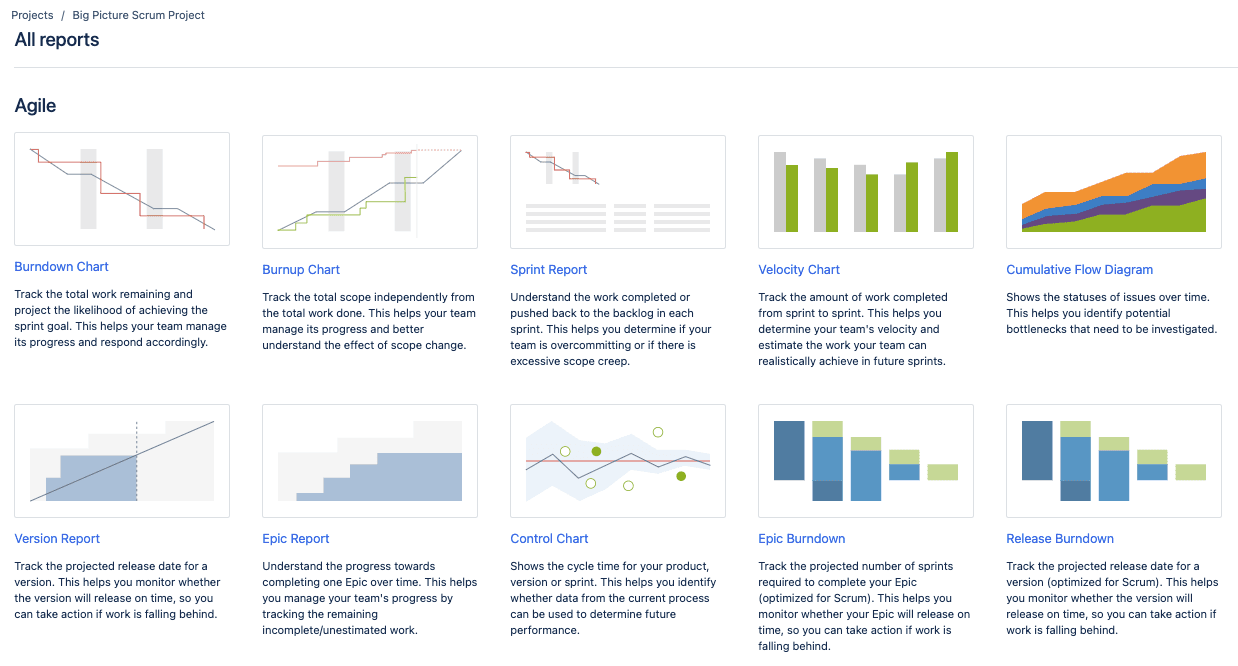Open the Version Report link
The height and width of the screenshot is (666, 1238).
tap(57, 538)
